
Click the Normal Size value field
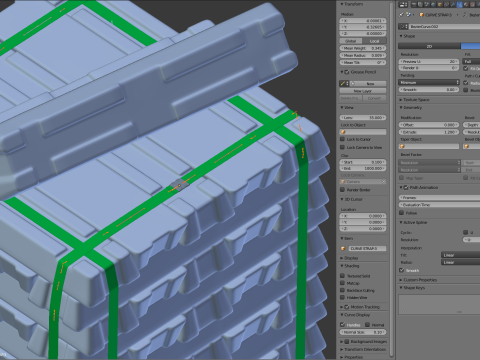coord(363,332)
